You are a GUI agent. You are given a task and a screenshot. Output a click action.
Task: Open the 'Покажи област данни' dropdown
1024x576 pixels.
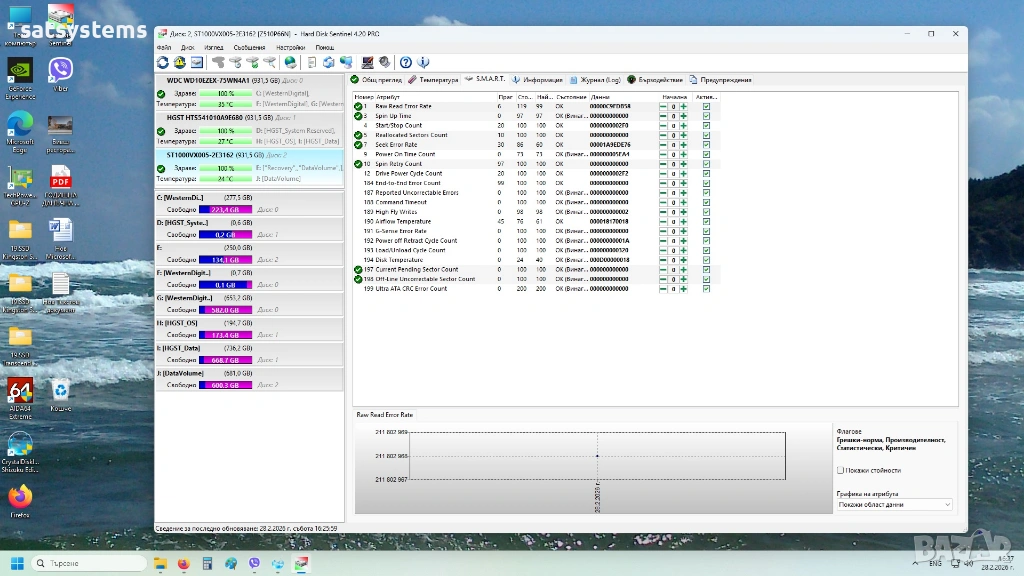[894, 505]
